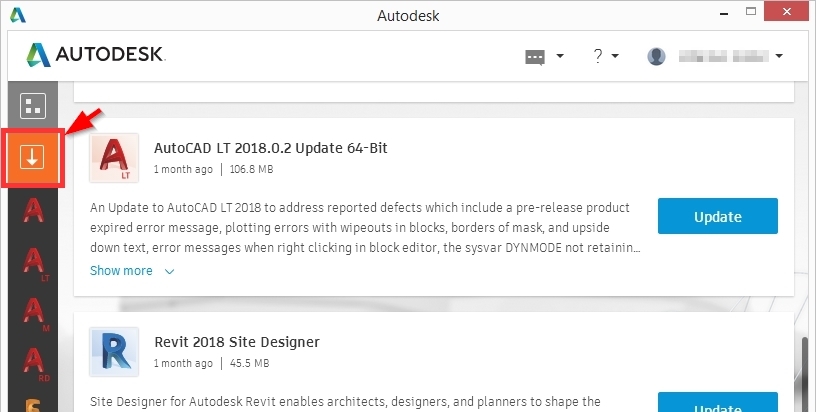Click Update for AutoCAD LT 2018.0.2

[717, 217]
